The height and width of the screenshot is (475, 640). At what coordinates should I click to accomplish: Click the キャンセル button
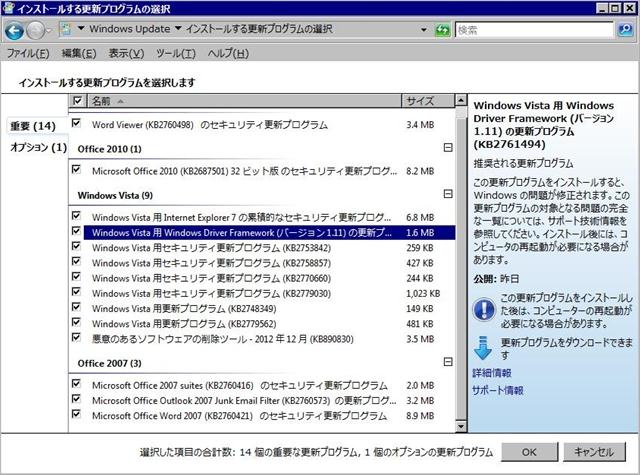pyautogui.click(x=594, y=452)
